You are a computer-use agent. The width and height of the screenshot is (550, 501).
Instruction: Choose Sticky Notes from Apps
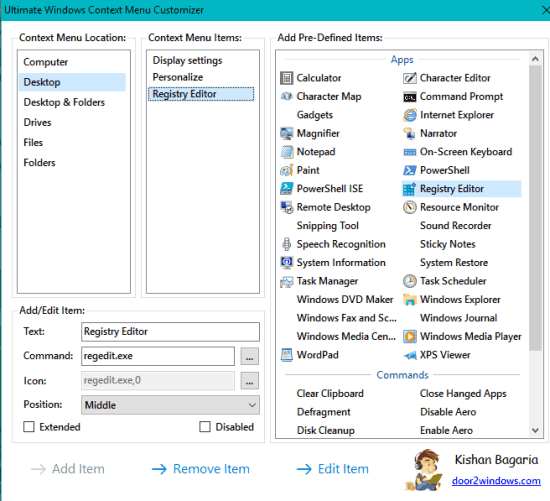448,244
